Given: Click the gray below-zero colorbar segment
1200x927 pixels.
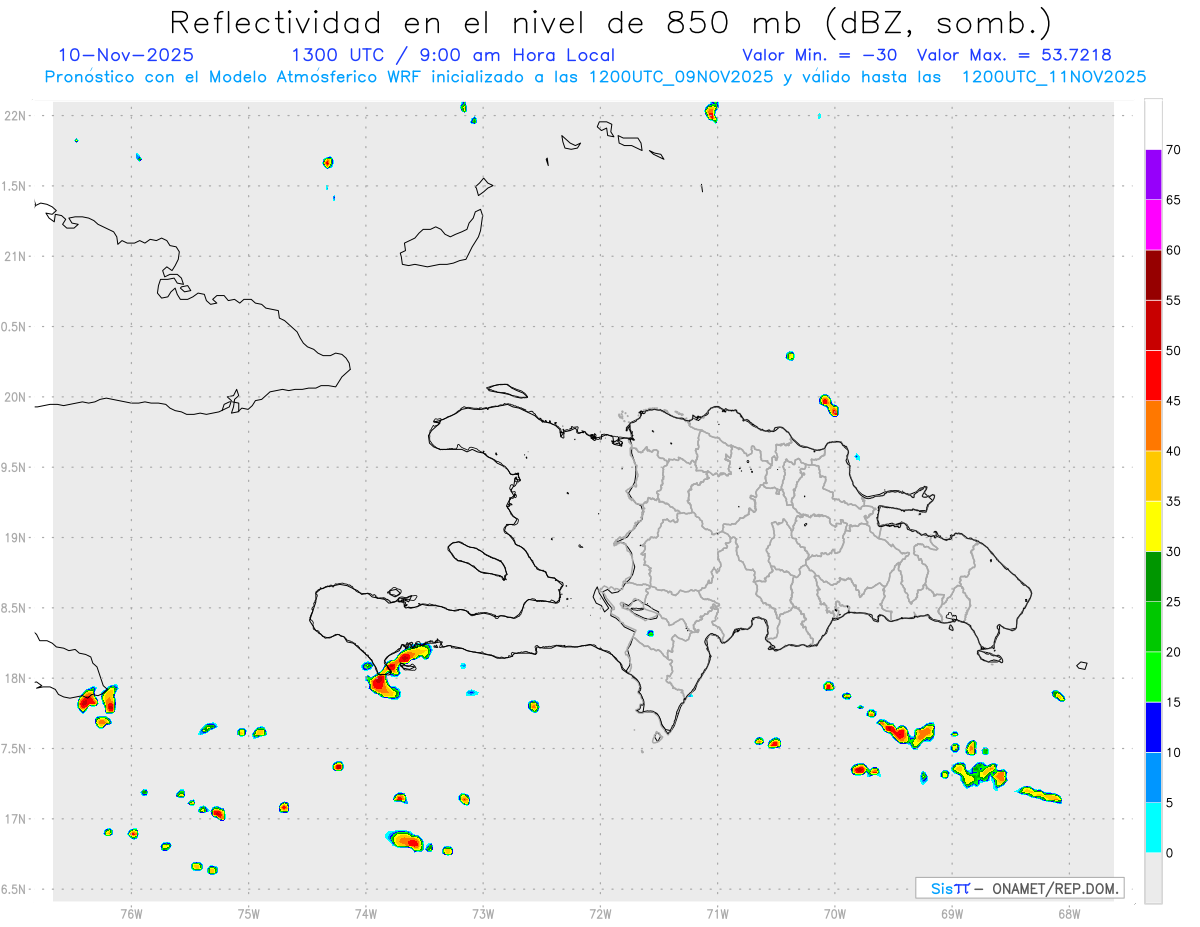Looking at the screenshot, I should tap(1153, 878).
